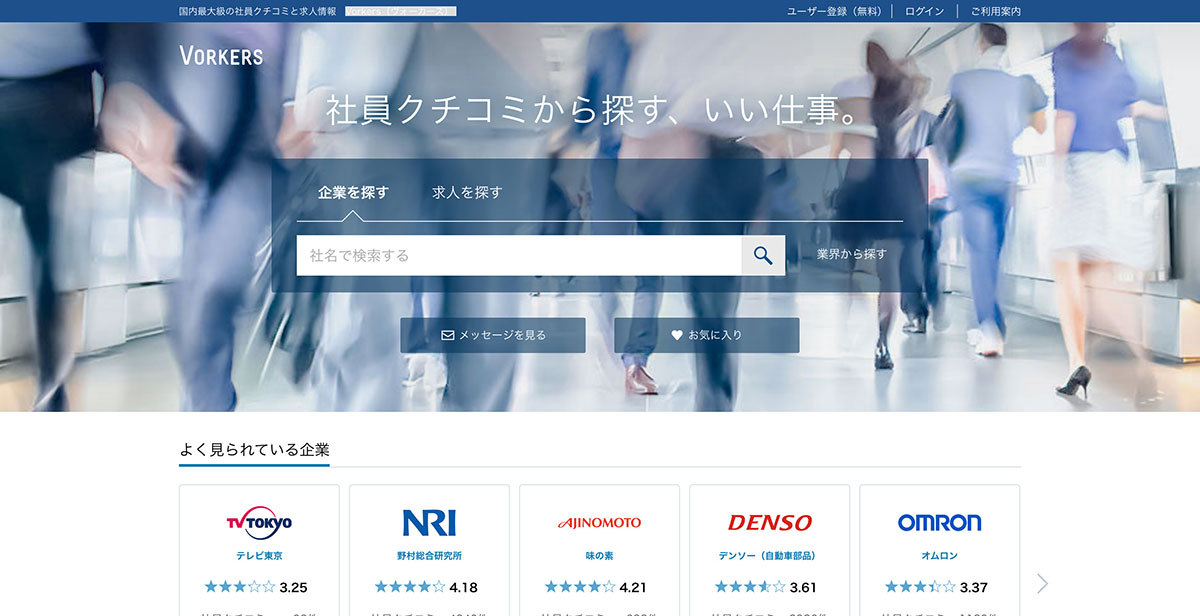Click the お気に入り button

click(707, 335)
